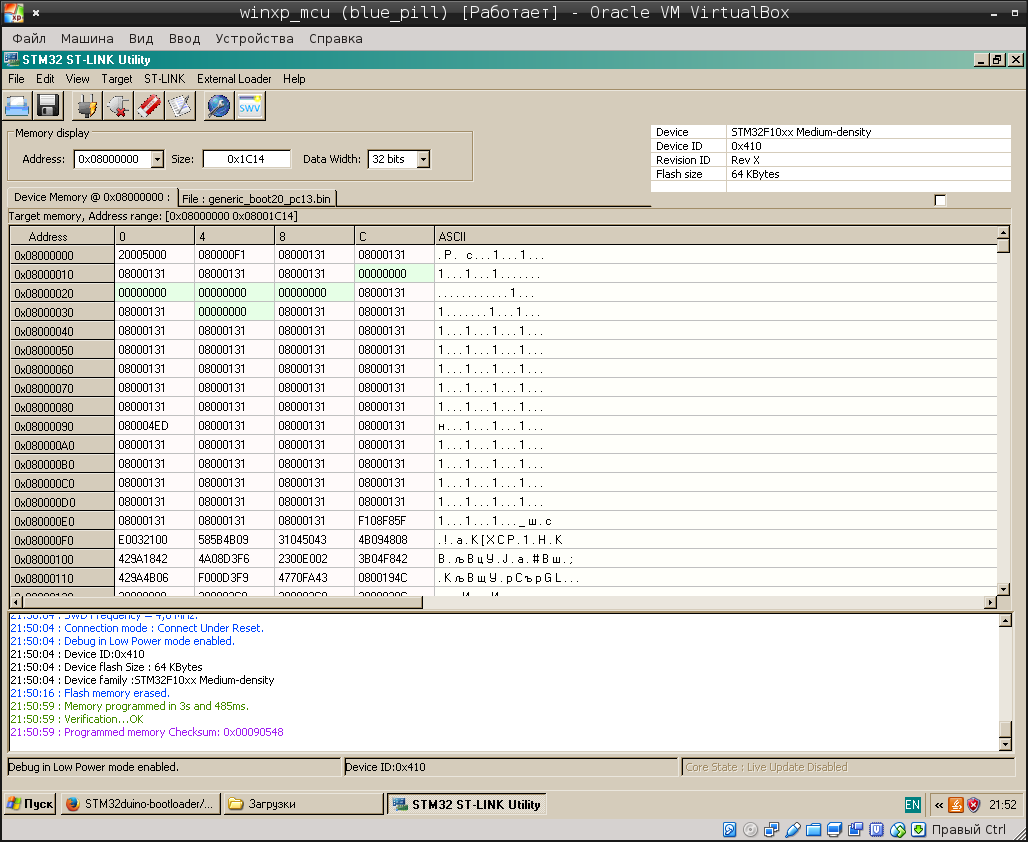Click the Full chip erase eraser icon
Viewport: 1028px width, 842px height.
pyautogui.click(x=149, y=106)
